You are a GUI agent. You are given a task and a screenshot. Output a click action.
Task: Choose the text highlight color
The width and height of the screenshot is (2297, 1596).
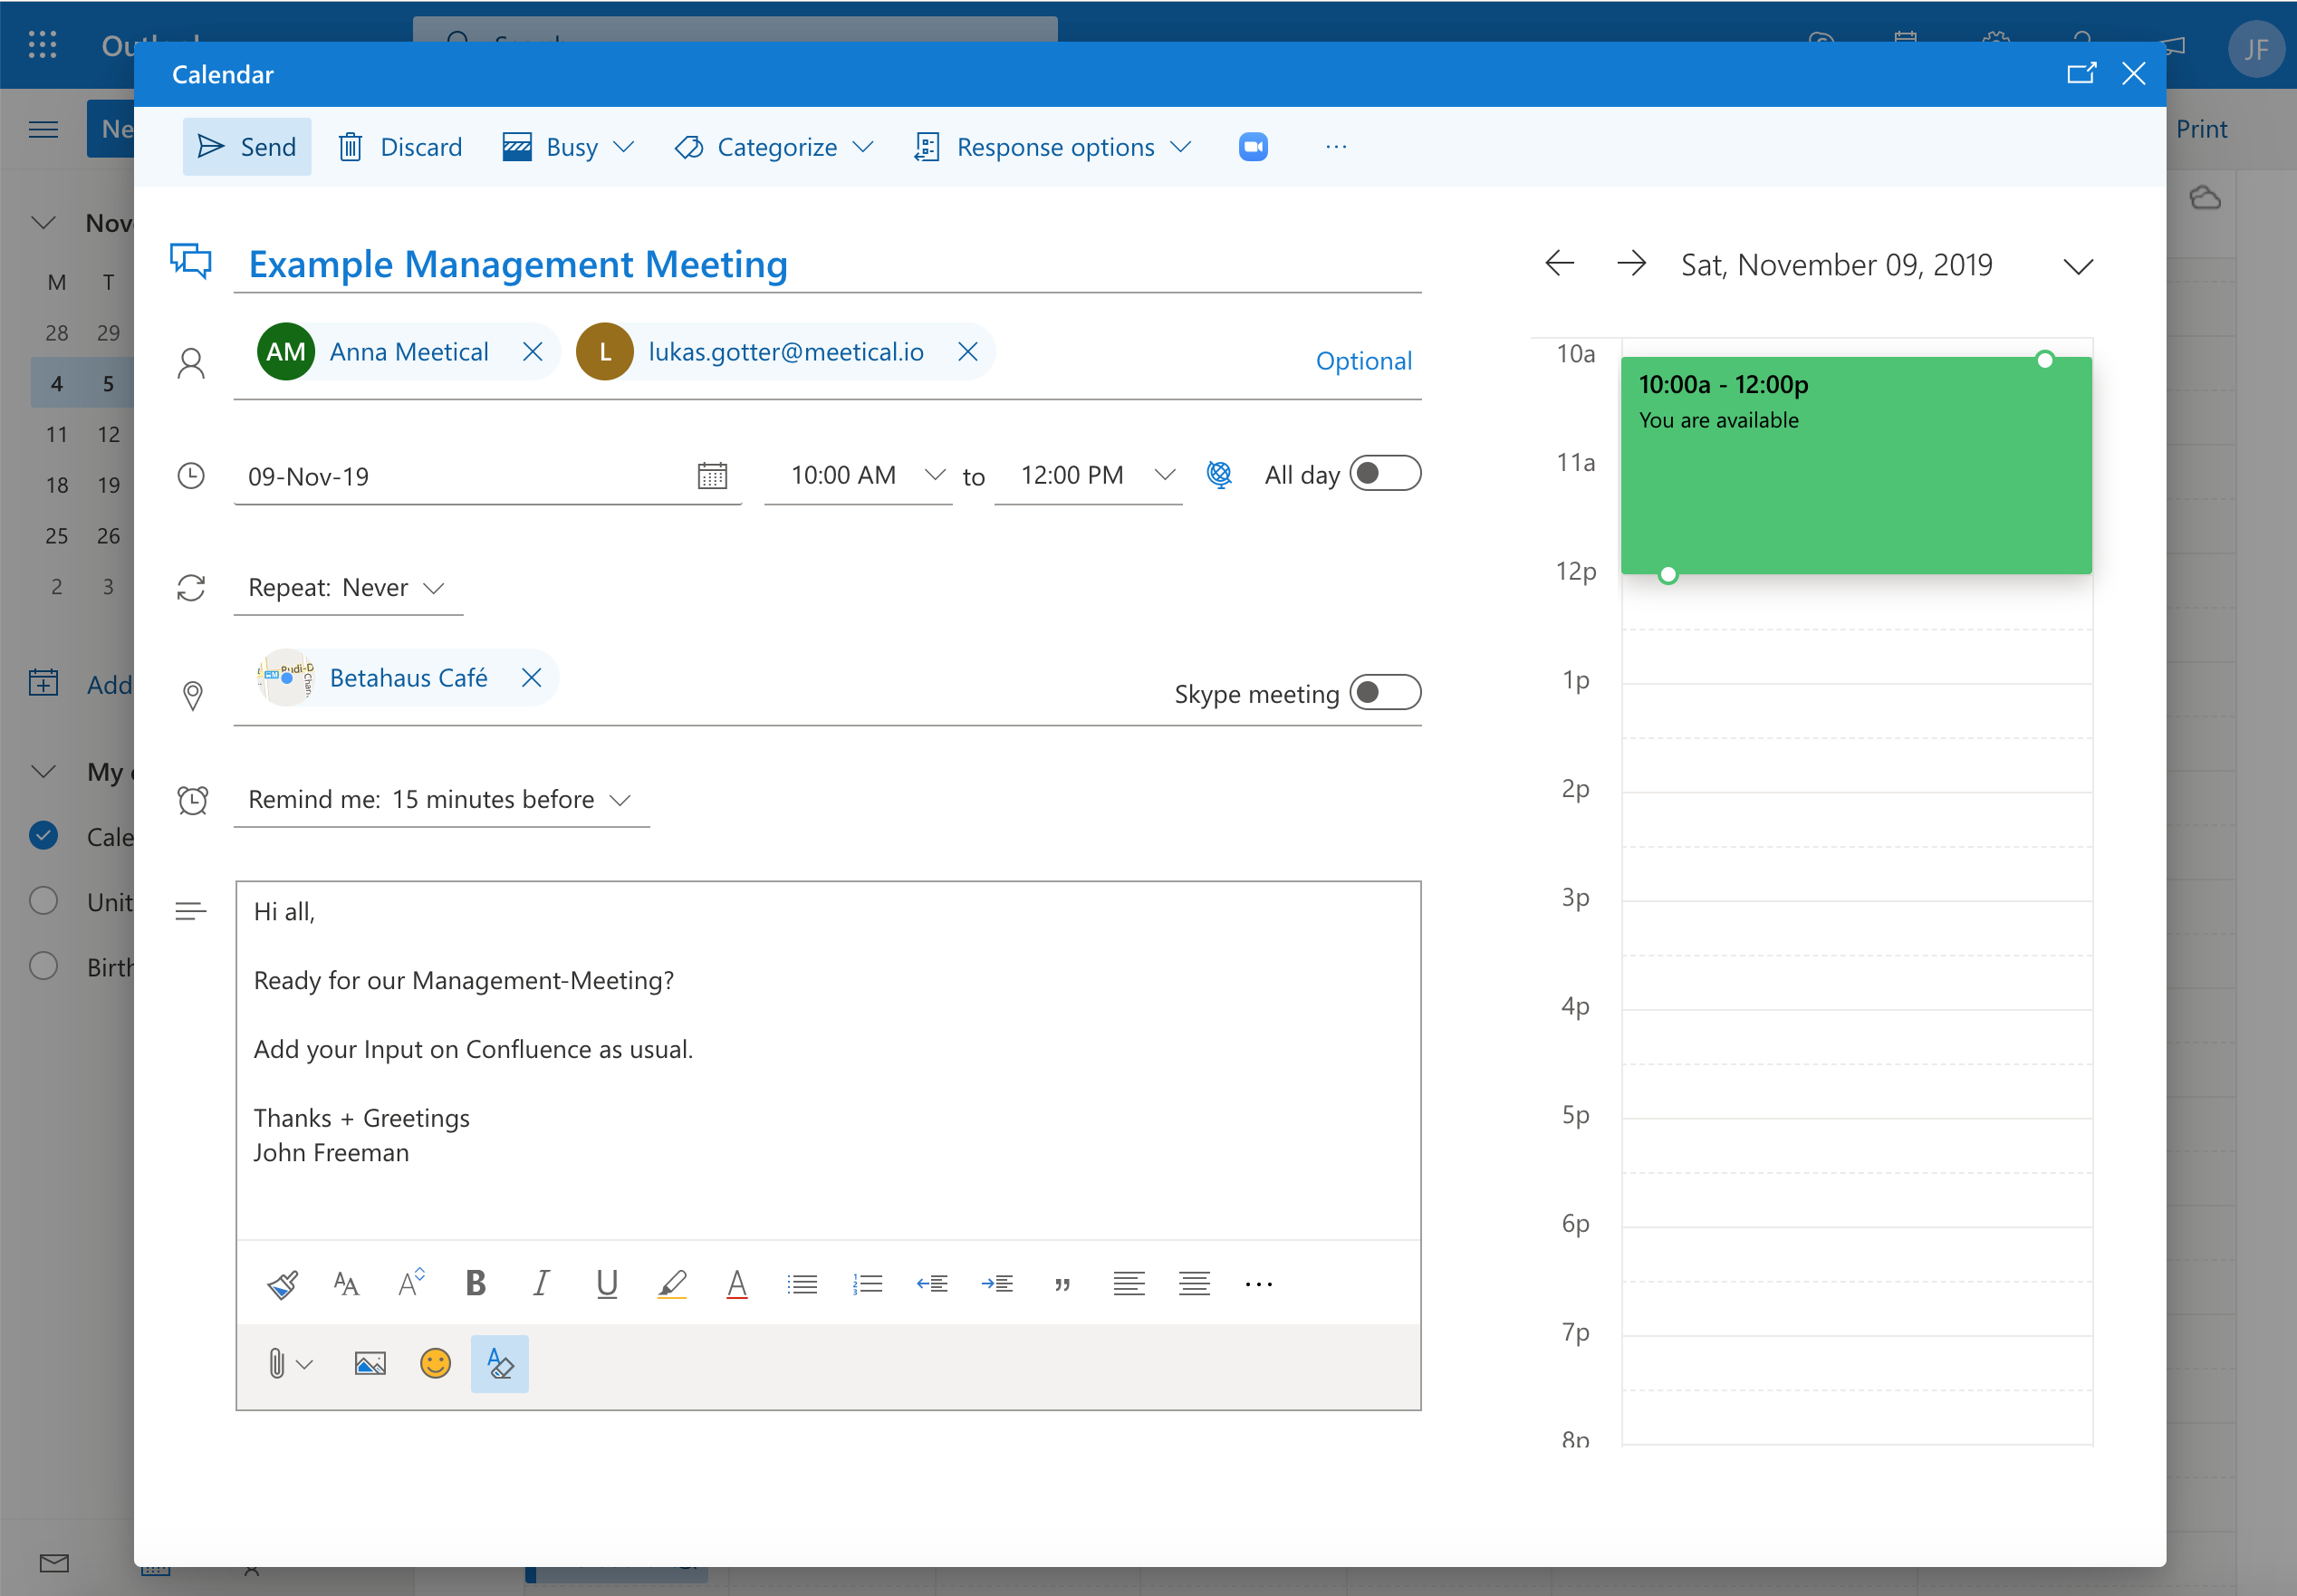pos(672,1284)
